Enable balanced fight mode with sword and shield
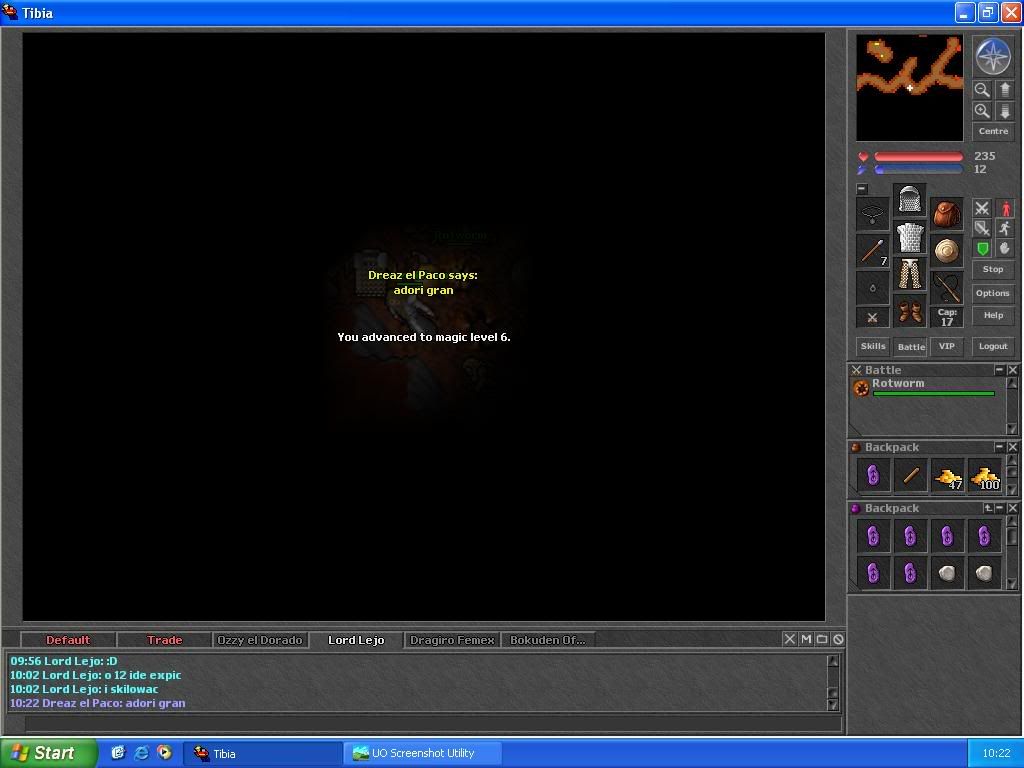 tap(982, 229)
